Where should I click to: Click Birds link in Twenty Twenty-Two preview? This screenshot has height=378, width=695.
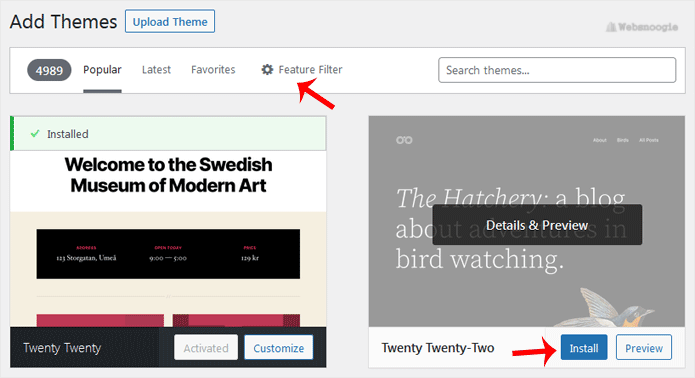click(623, 140)
